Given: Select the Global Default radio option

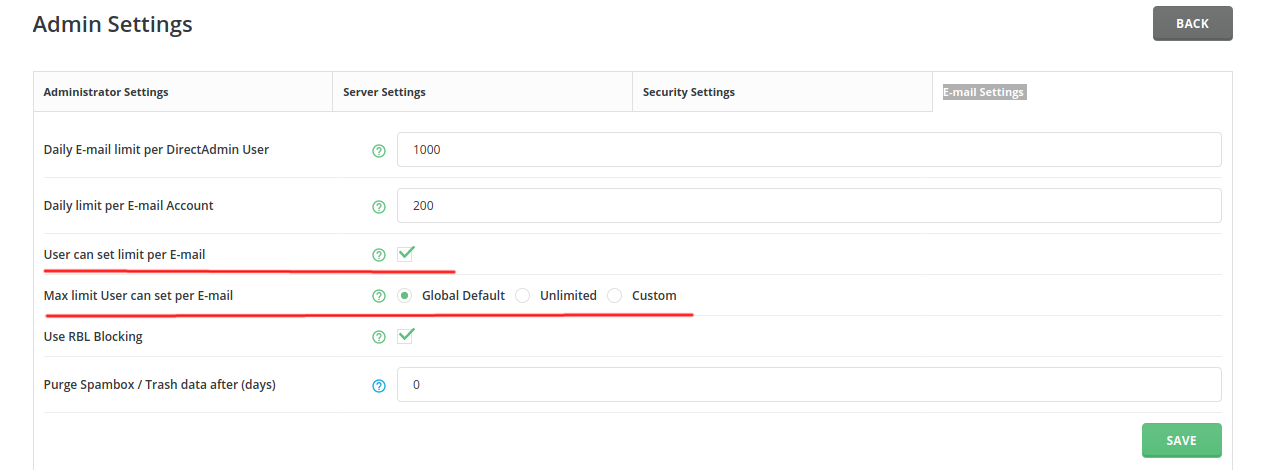Looking at the screenshot, I should [x=405, y=296].
